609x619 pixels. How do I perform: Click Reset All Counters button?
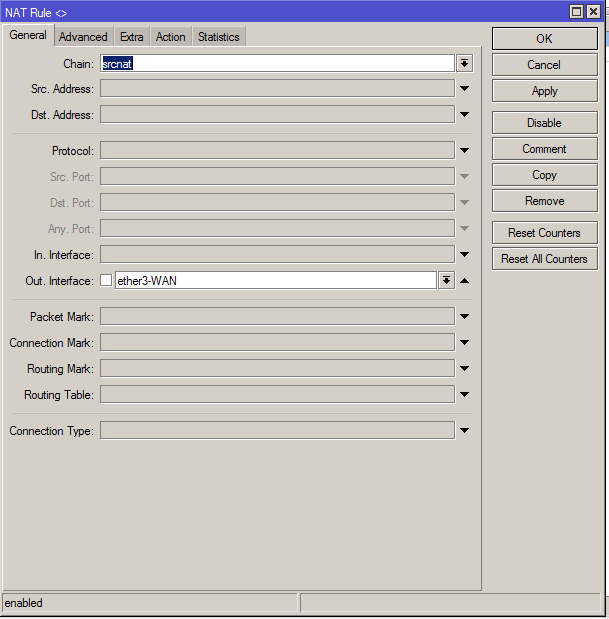[x=545, y=259]
